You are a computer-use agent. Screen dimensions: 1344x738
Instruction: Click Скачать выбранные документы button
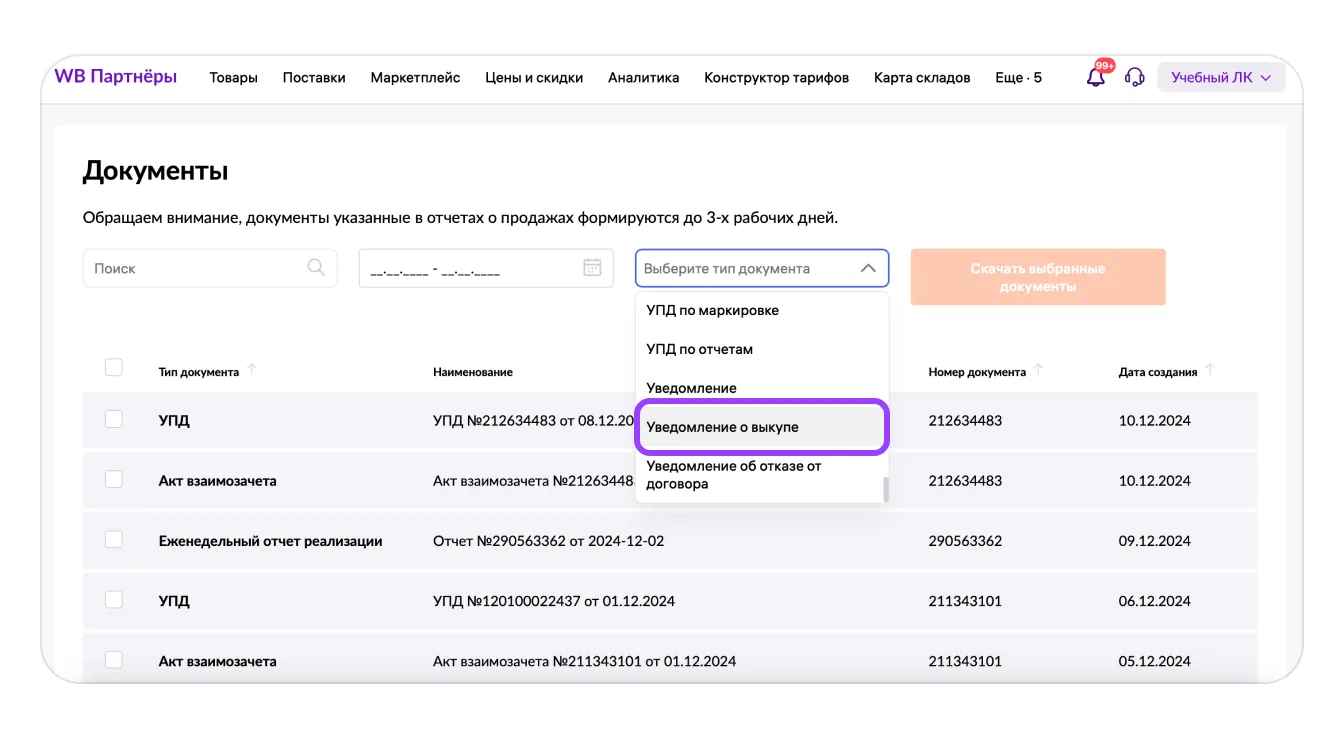tap(1037, 277)
